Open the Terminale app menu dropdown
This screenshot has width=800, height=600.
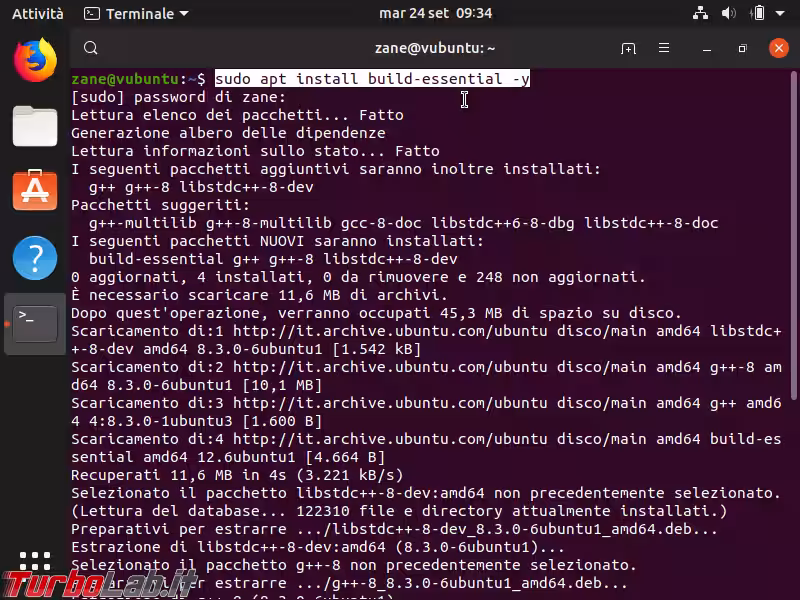(x=136, y=14)
